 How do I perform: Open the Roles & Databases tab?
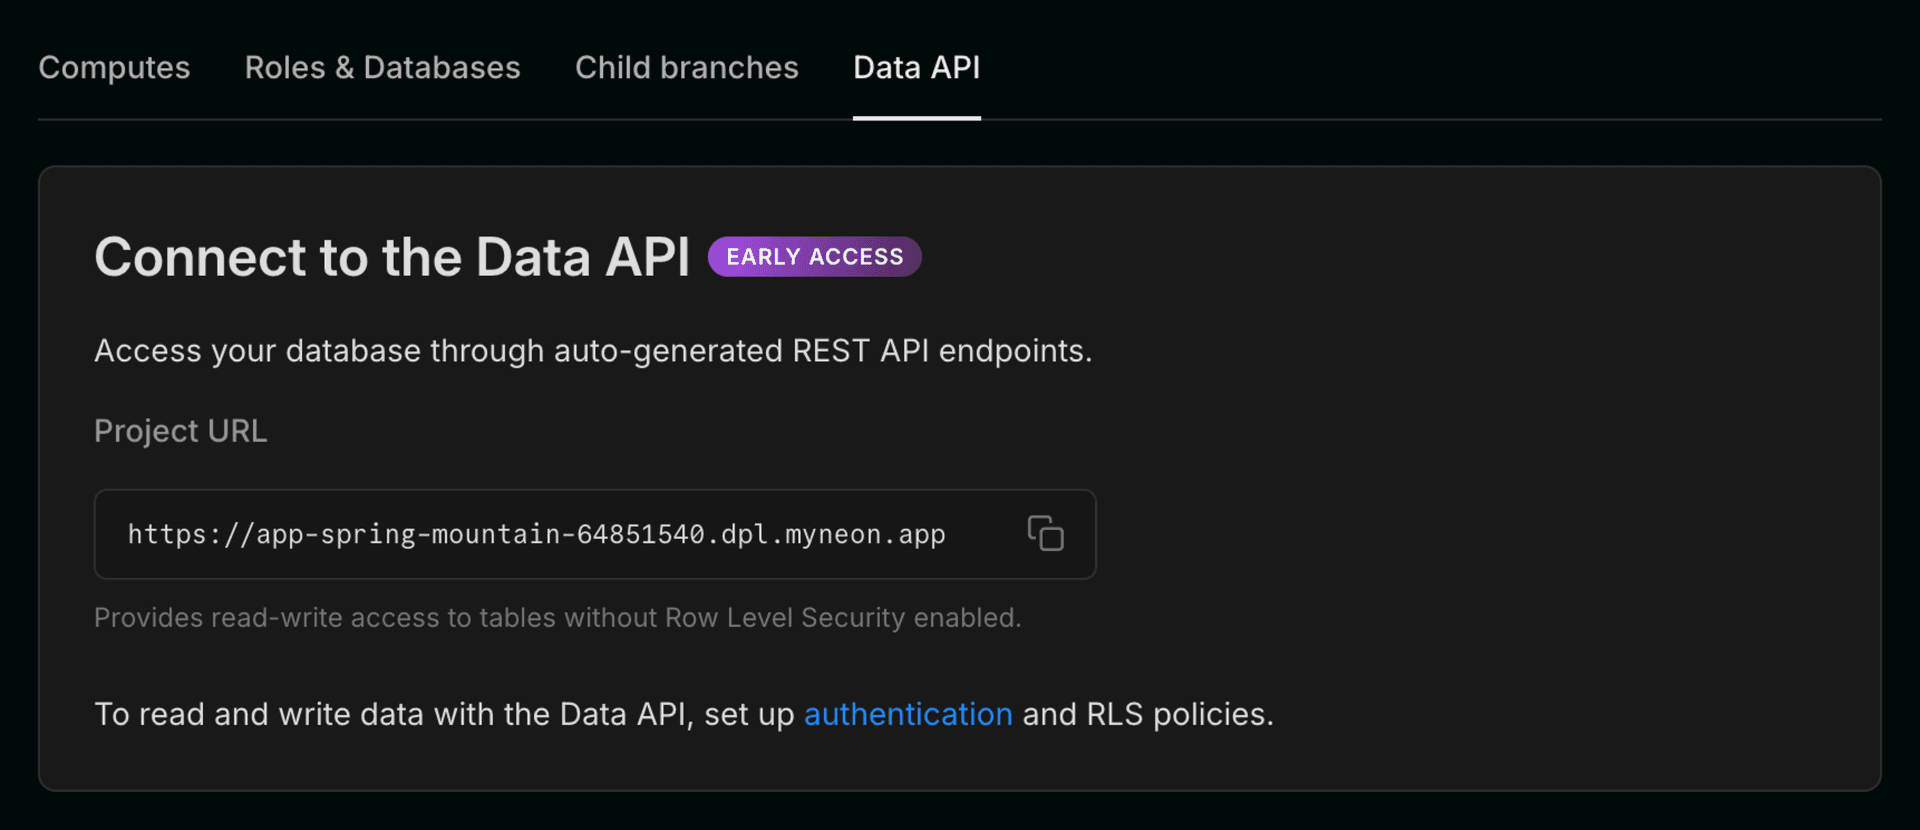[x=382, y=68]
